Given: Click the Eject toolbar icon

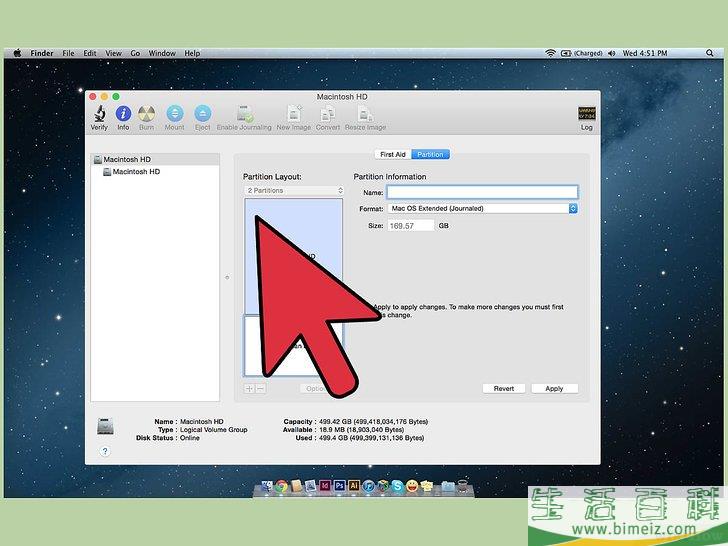Looking at the screenshot, I should [202, 113].
